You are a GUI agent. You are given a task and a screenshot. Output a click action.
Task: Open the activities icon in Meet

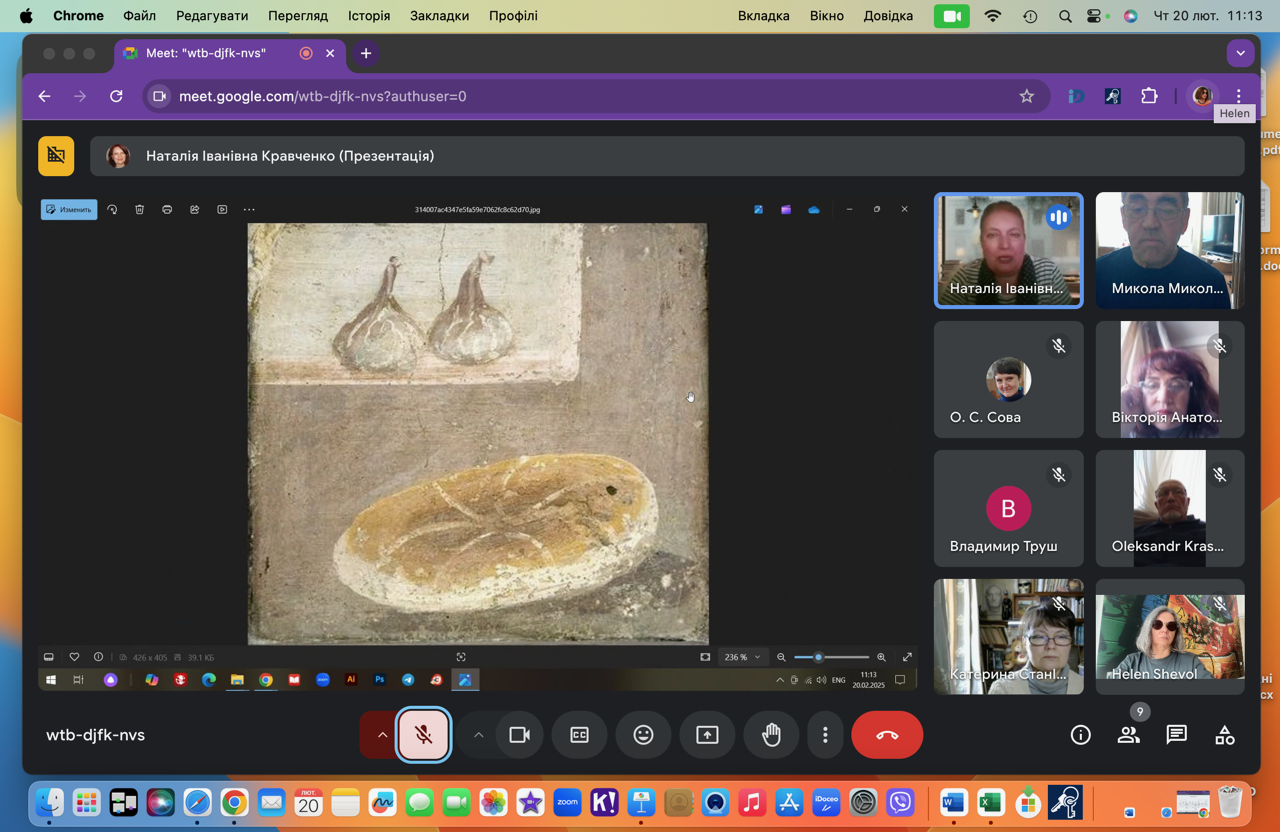pos(1224,735)
